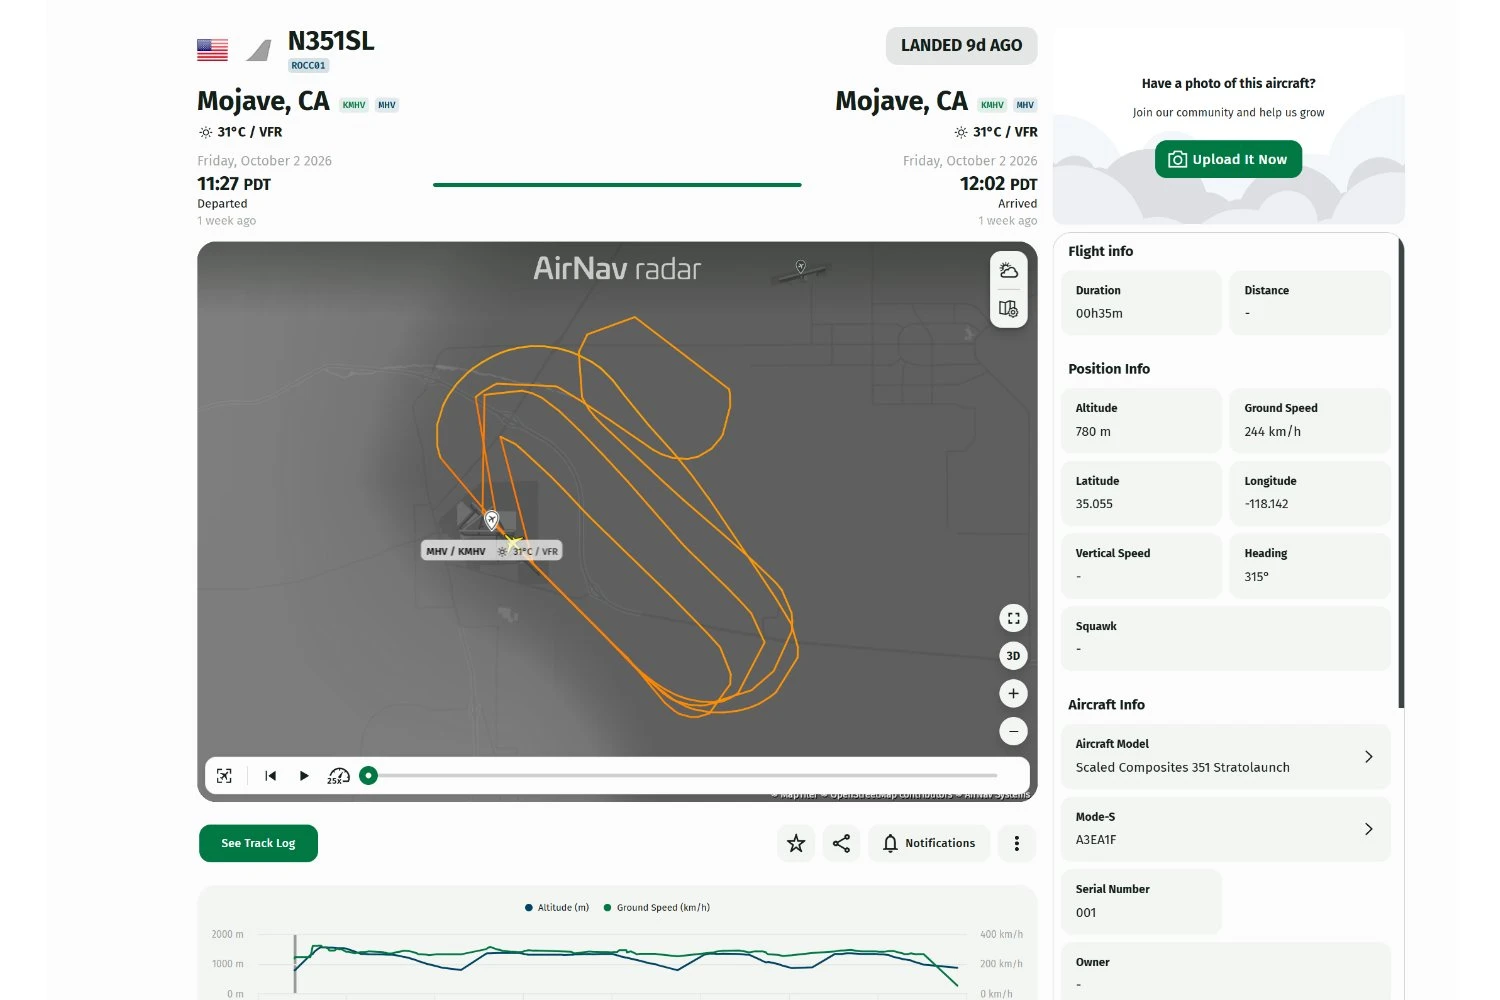Skip playback to the start
The width and height of the screenshot is (1500, 1000).
pos(270,776)
